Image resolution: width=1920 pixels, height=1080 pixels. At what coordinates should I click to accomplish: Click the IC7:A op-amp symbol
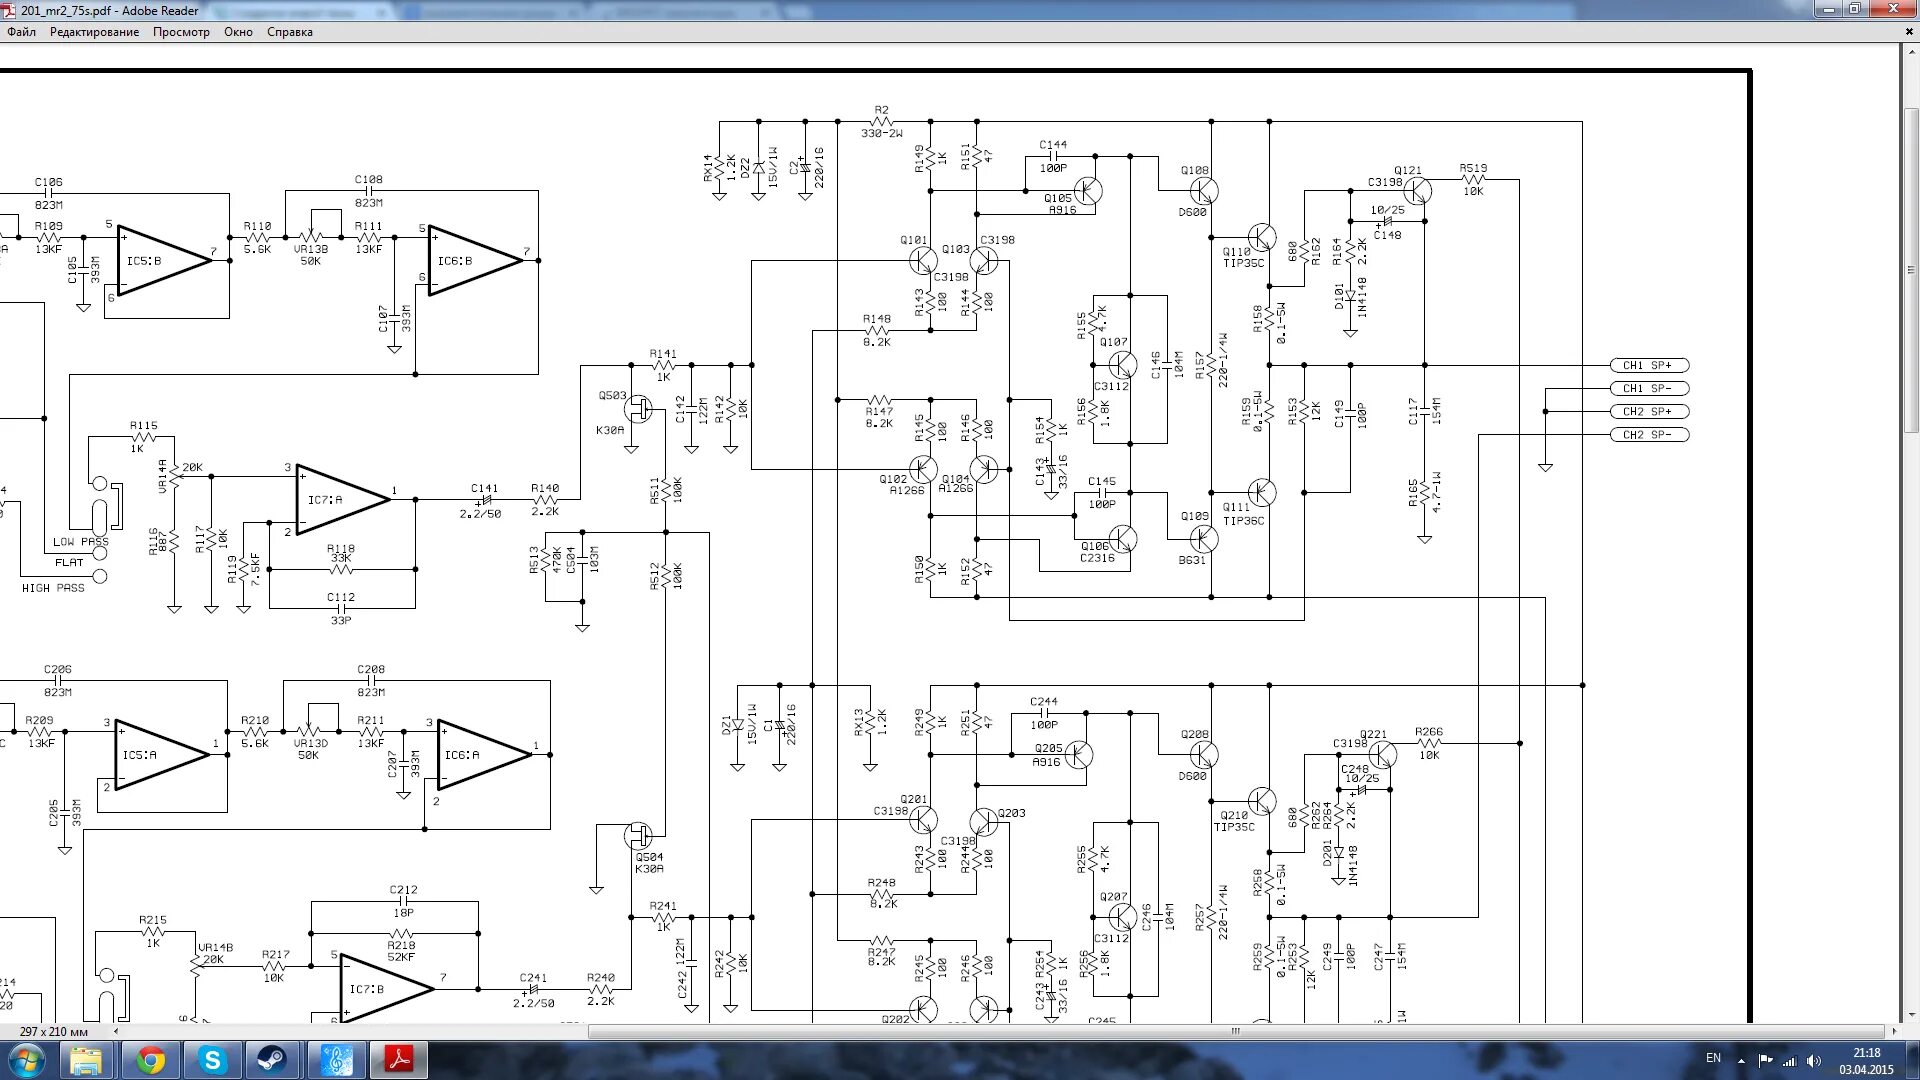coord(342,499)
